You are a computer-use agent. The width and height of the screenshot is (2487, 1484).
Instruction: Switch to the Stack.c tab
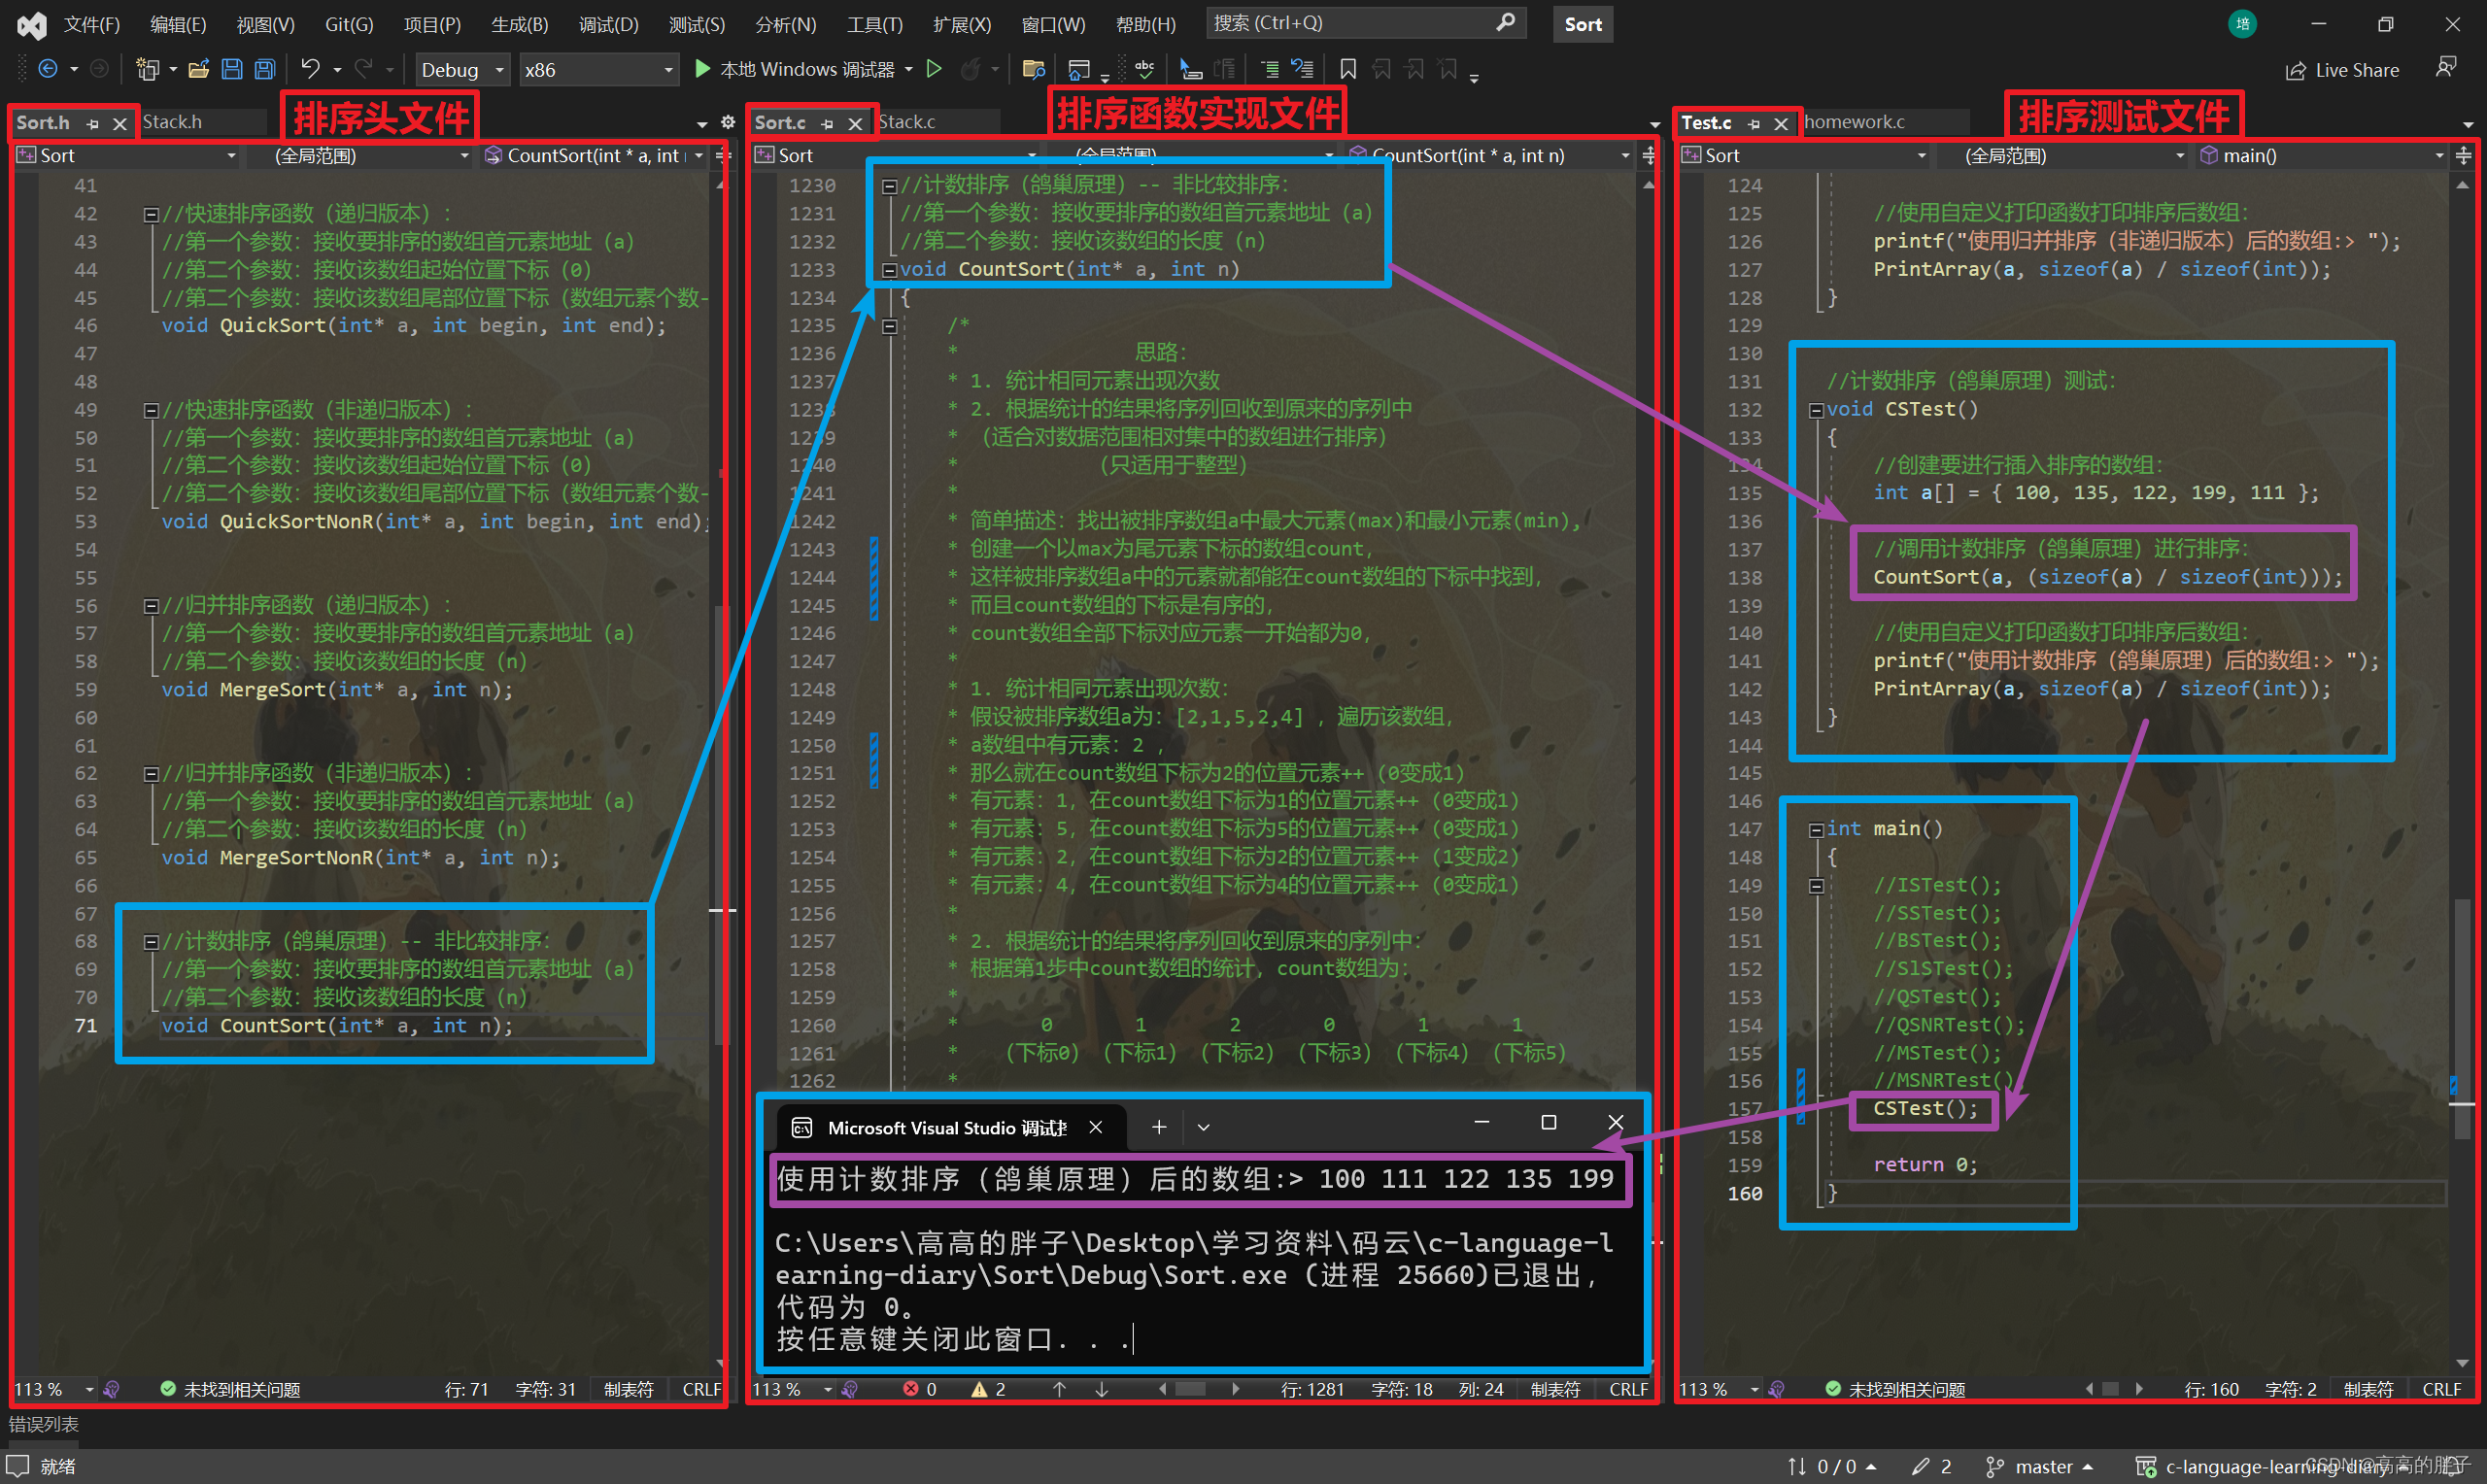coord(907,122)
